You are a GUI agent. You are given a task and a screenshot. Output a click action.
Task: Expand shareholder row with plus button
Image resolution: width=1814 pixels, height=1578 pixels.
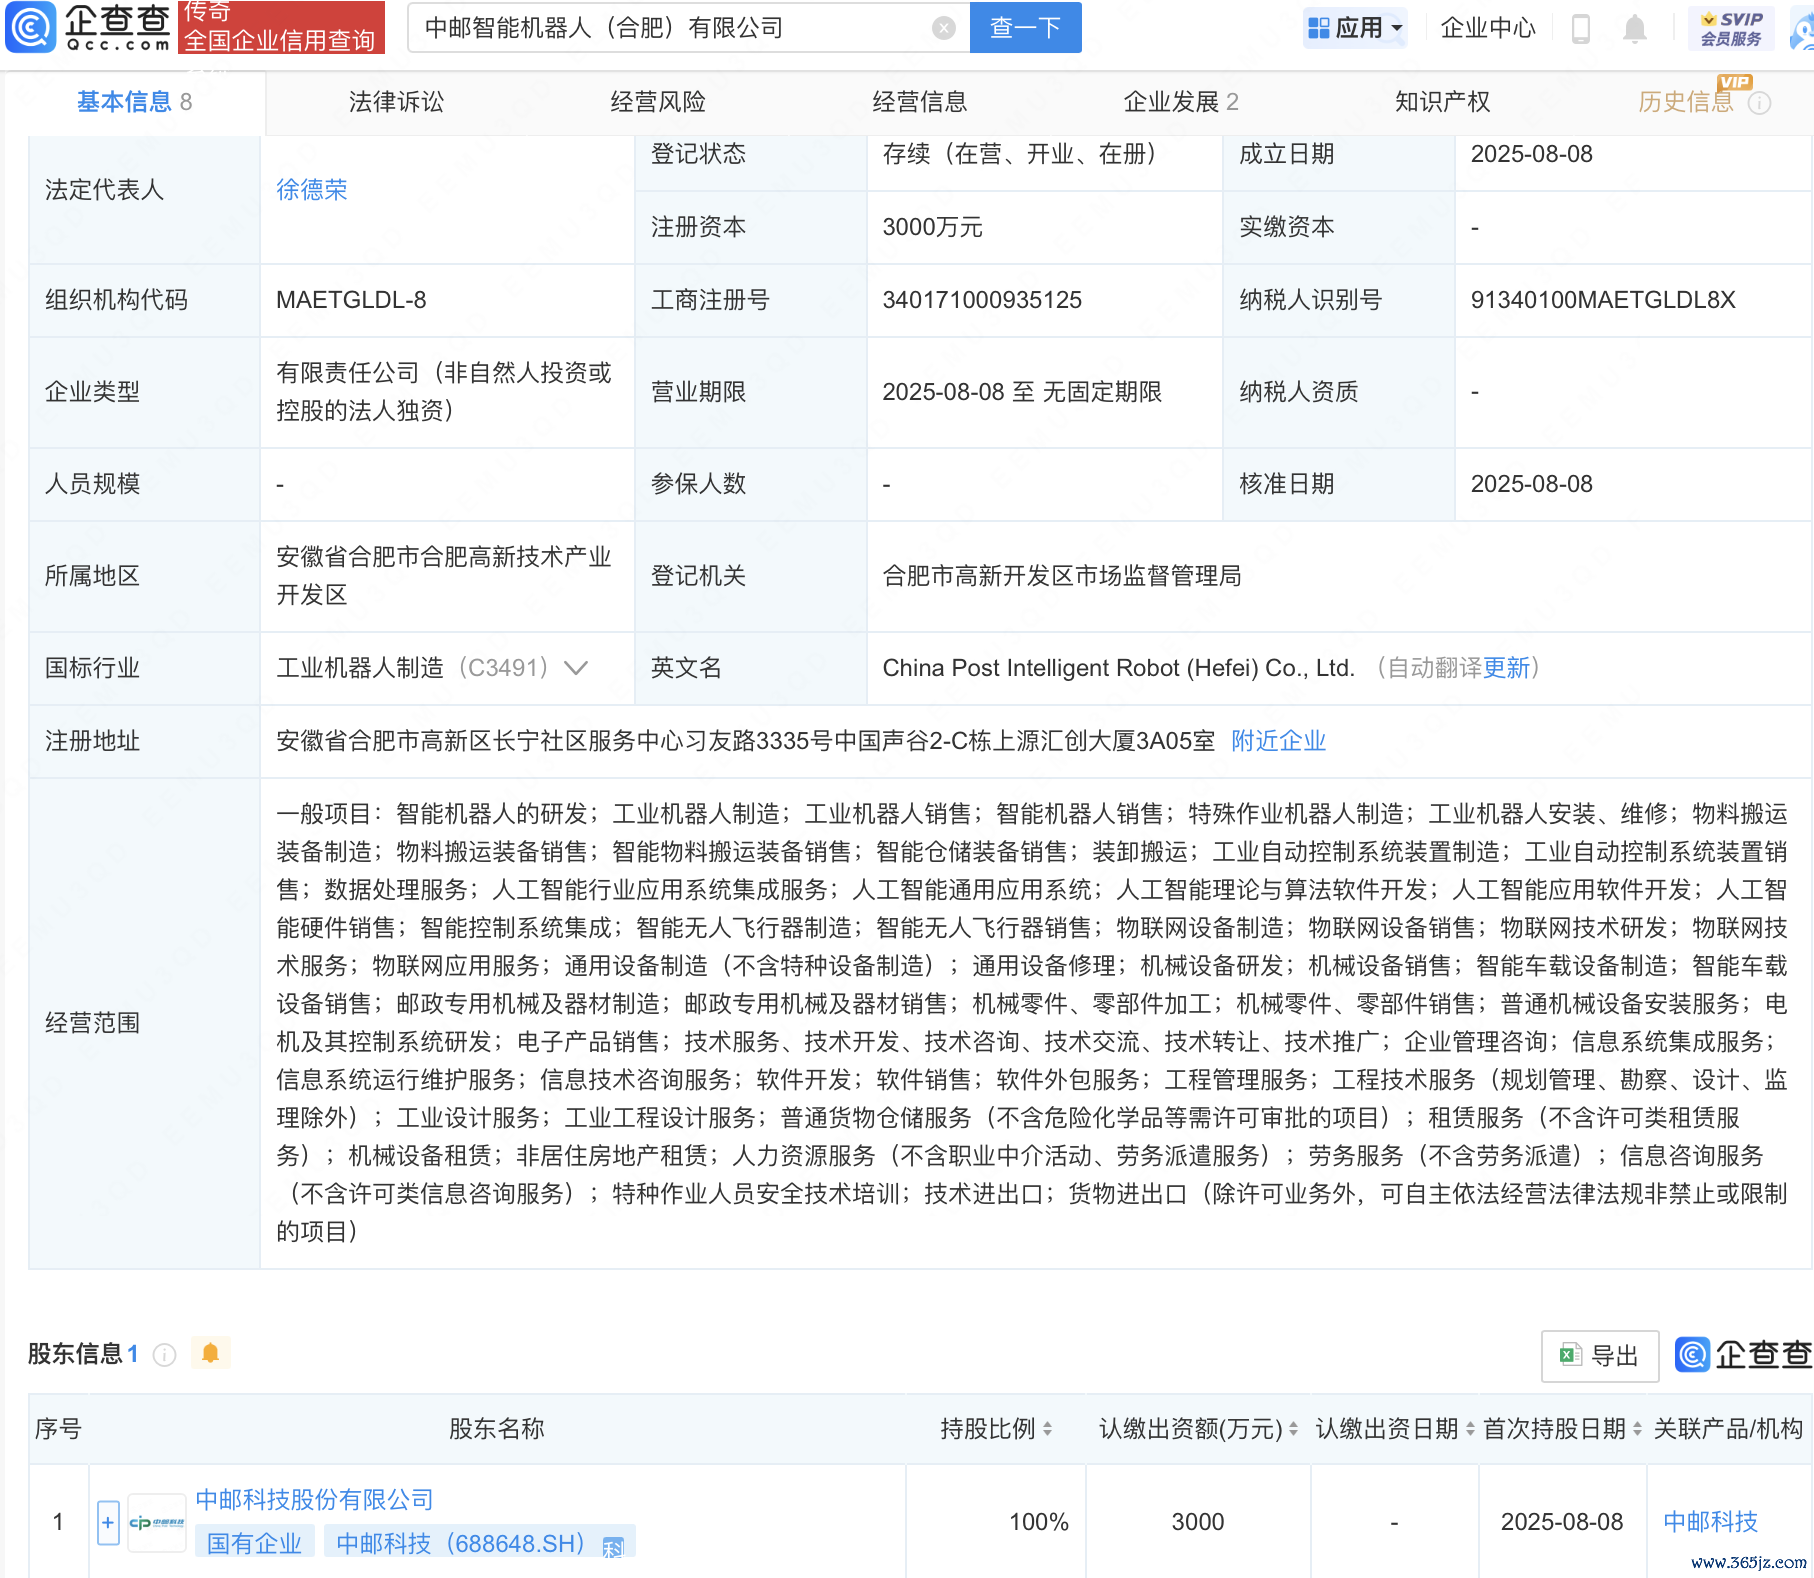coord(108,1522)
